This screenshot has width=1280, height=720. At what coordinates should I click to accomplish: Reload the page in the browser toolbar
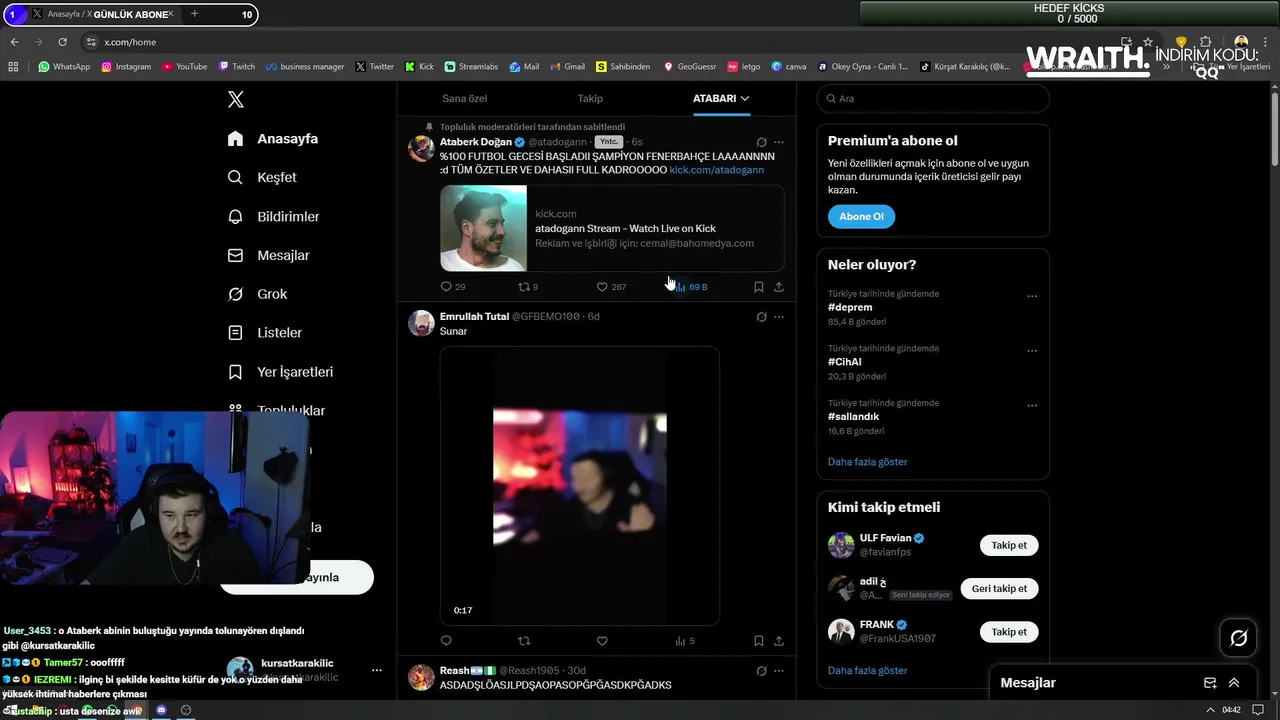point(63,42)
